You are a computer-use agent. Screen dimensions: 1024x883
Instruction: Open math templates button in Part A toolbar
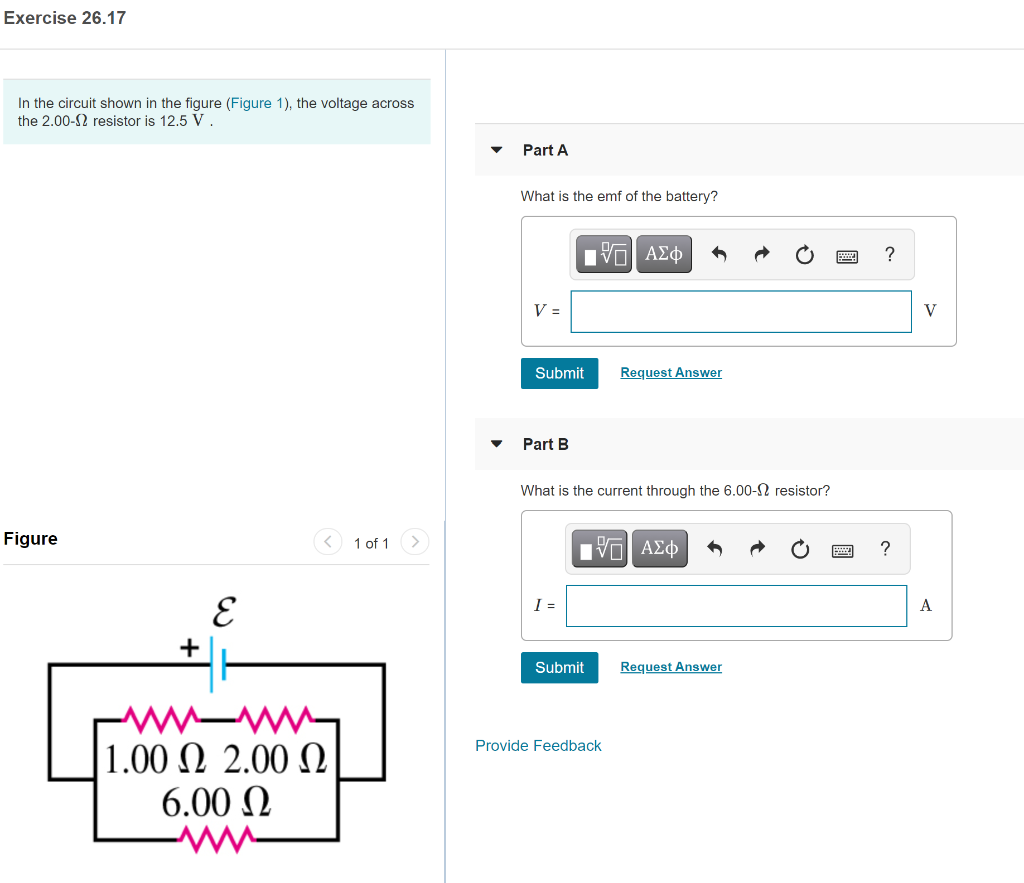[x=603, y=254]
